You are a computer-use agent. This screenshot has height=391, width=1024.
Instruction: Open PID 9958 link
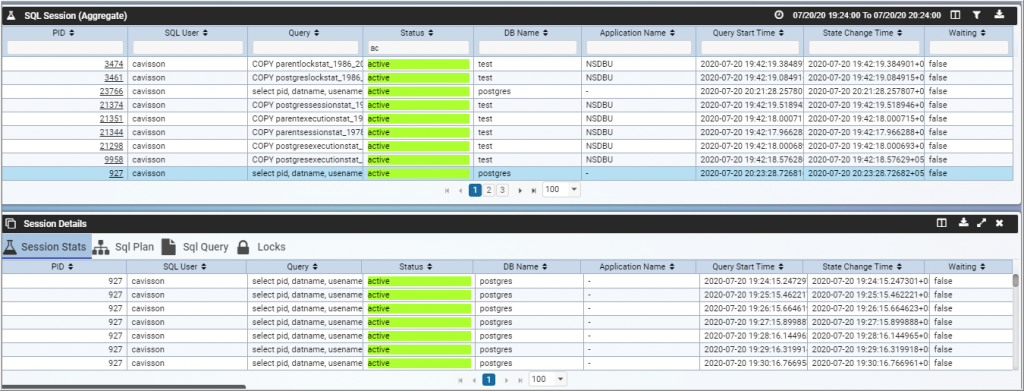[x=114, y=160]
